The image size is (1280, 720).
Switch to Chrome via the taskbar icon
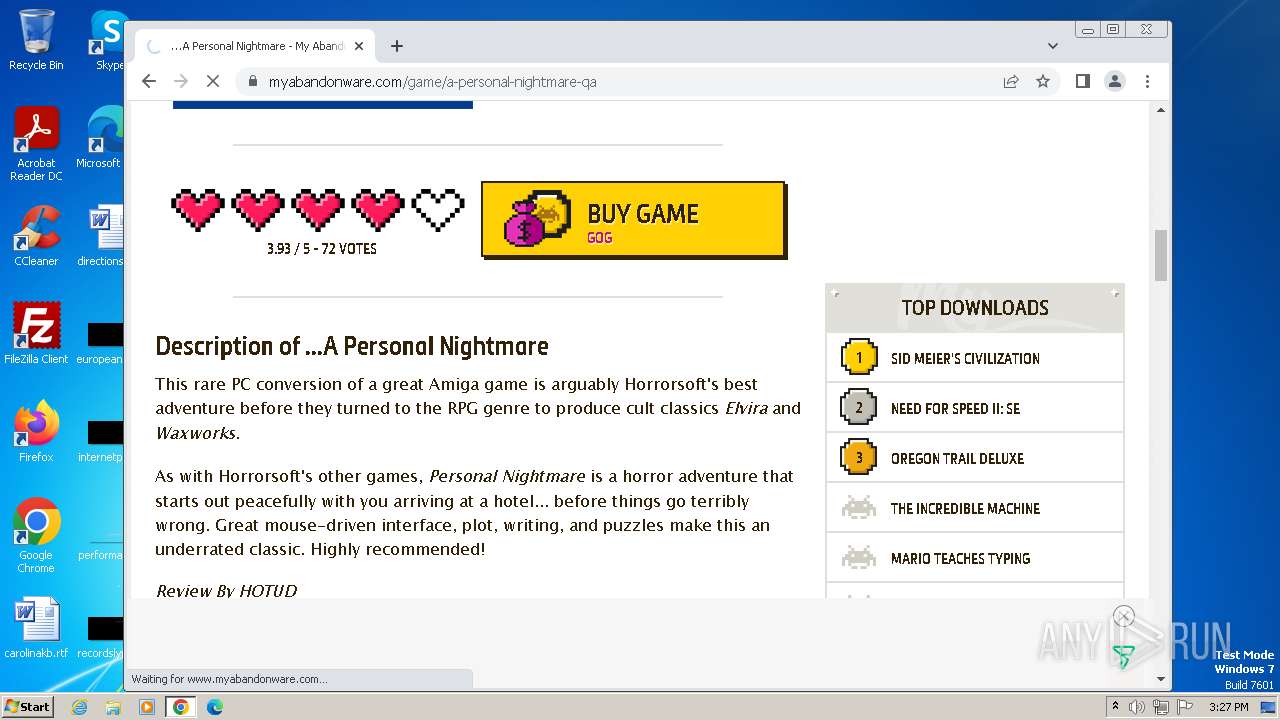[181, 707]
